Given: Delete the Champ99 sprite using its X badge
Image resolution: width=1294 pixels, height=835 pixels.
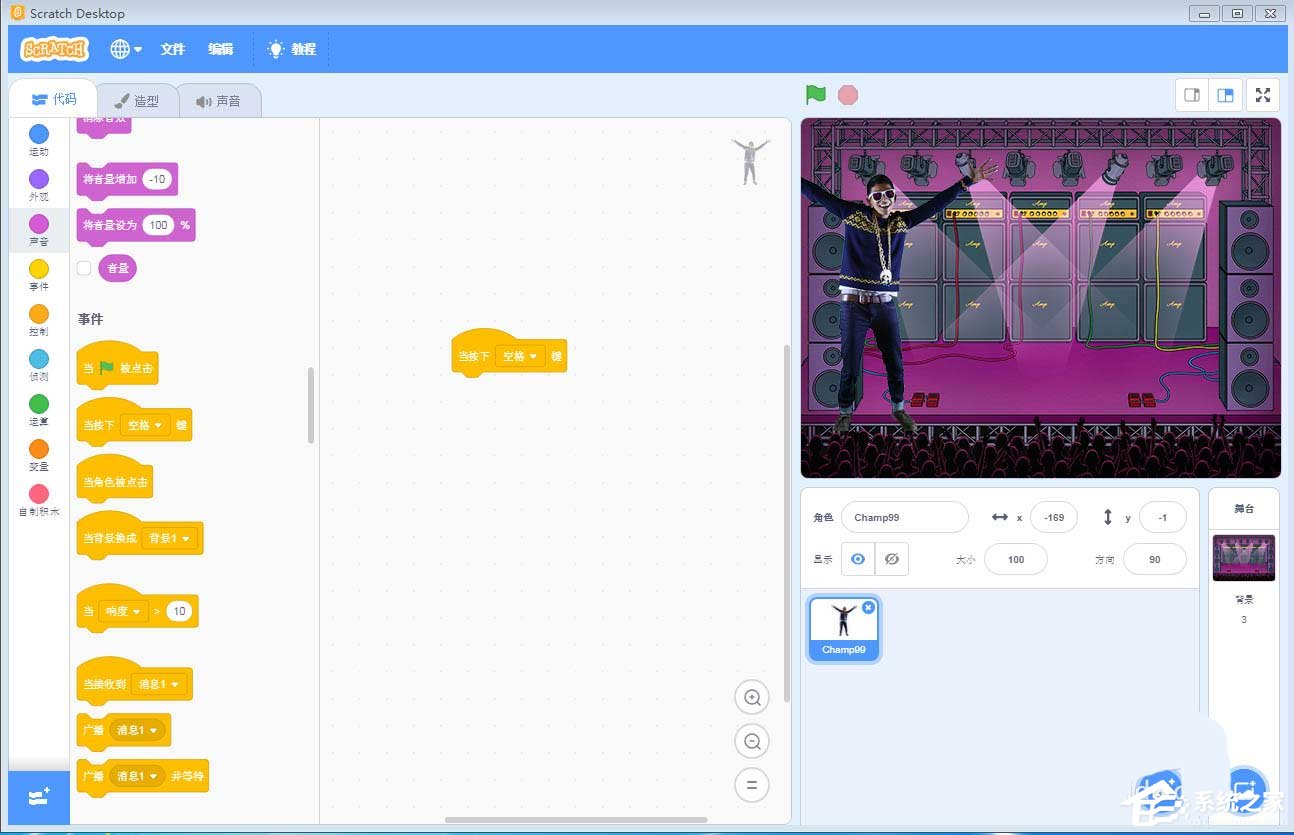Looking at the screenshot, I should coord(867,607).
